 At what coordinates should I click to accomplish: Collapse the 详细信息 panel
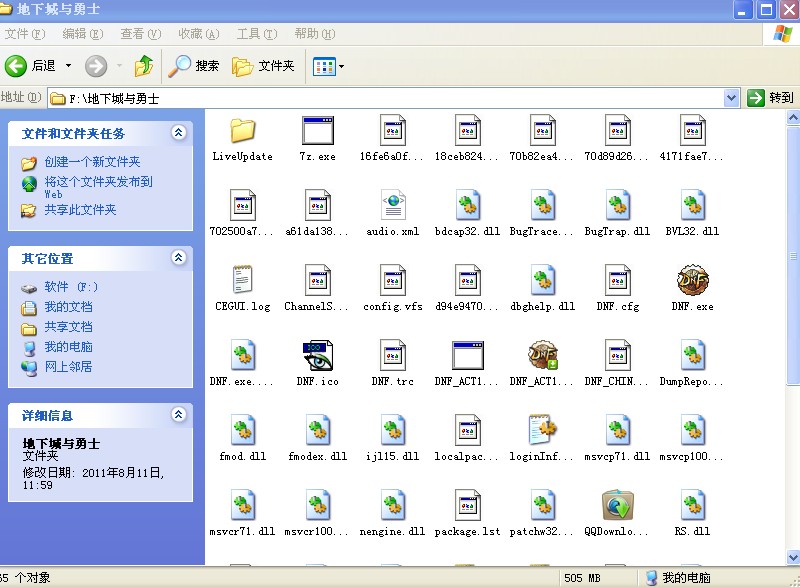click(178, 415)
